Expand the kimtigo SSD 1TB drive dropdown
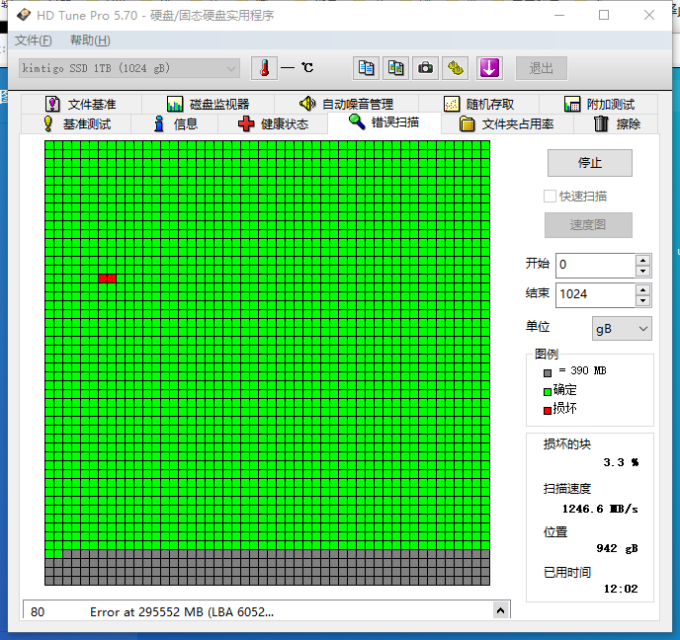This screenshot has width=680, height=640. 129,68
